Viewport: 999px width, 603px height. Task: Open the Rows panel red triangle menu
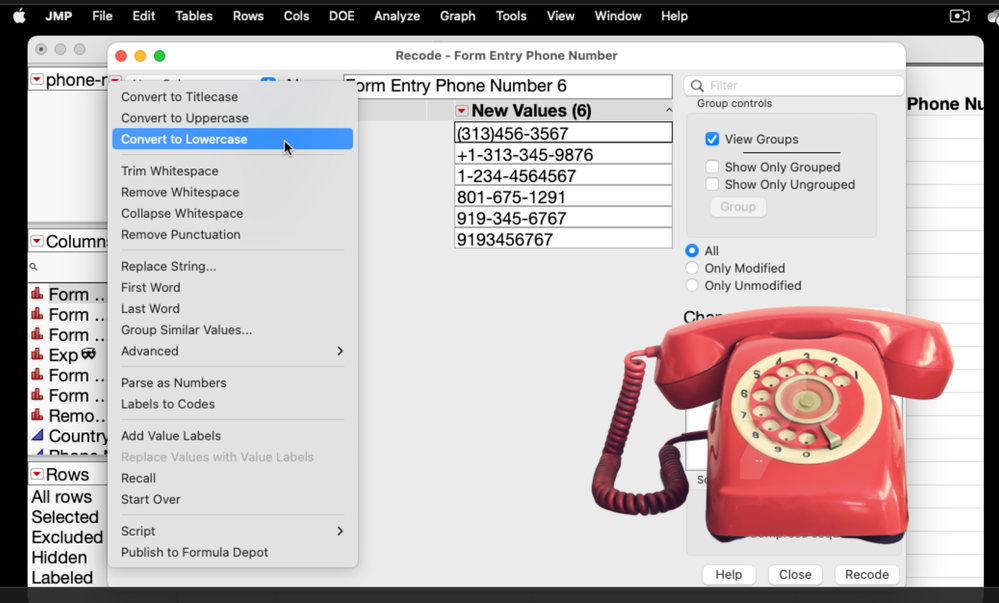tap(37, 474)
